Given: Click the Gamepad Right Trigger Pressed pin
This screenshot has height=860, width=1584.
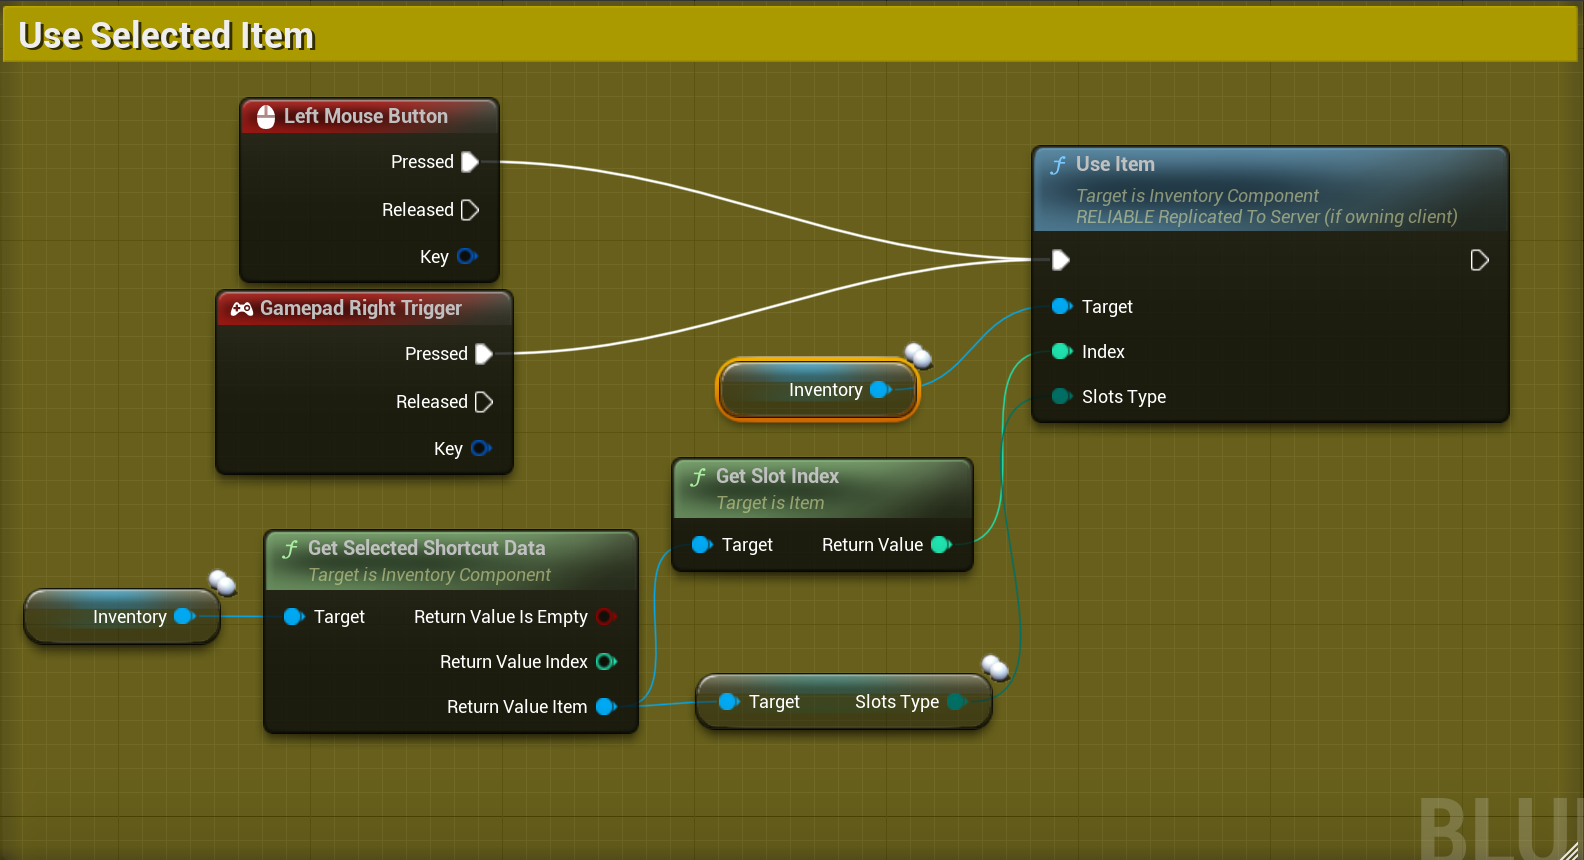Looking at the screenshot, I should point(483,354).
